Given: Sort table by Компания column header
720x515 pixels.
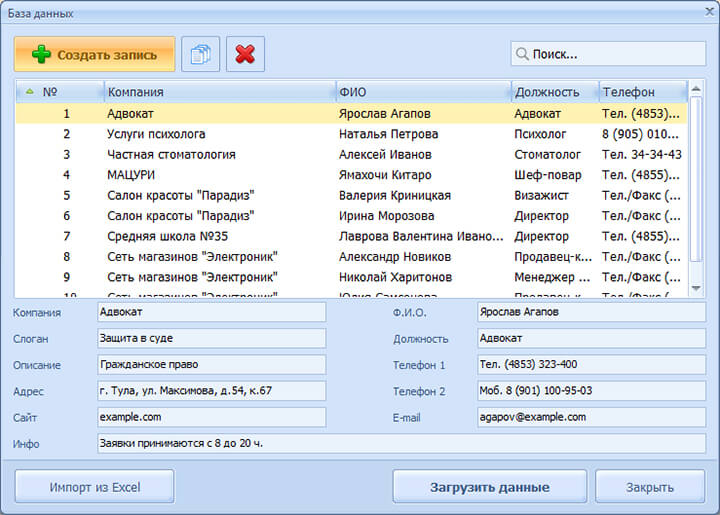Looking at the screenshot, I should (x=220, y=92).
